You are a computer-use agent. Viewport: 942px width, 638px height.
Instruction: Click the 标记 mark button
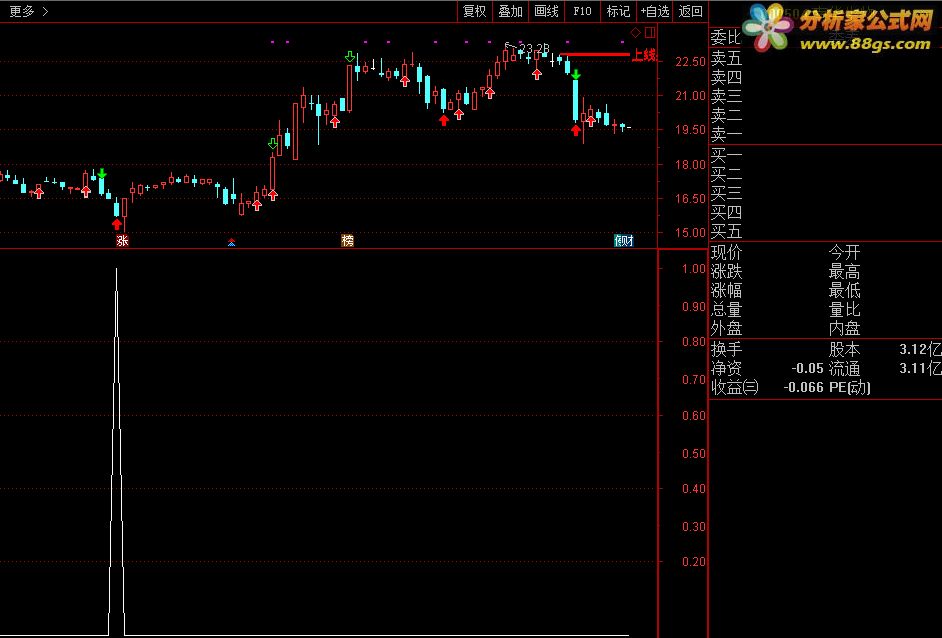tap(618, 11)
